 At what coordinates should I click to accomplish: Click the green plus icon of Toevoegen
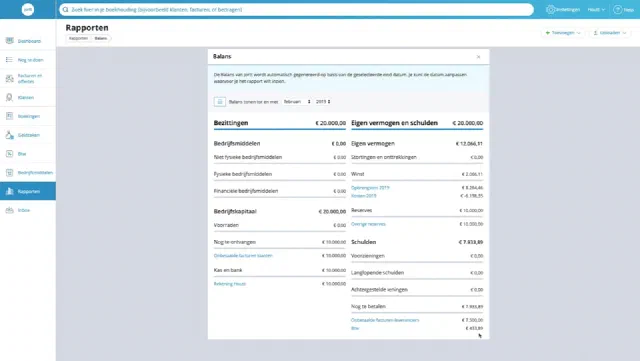pyautogui.click(x=547, y=33)
